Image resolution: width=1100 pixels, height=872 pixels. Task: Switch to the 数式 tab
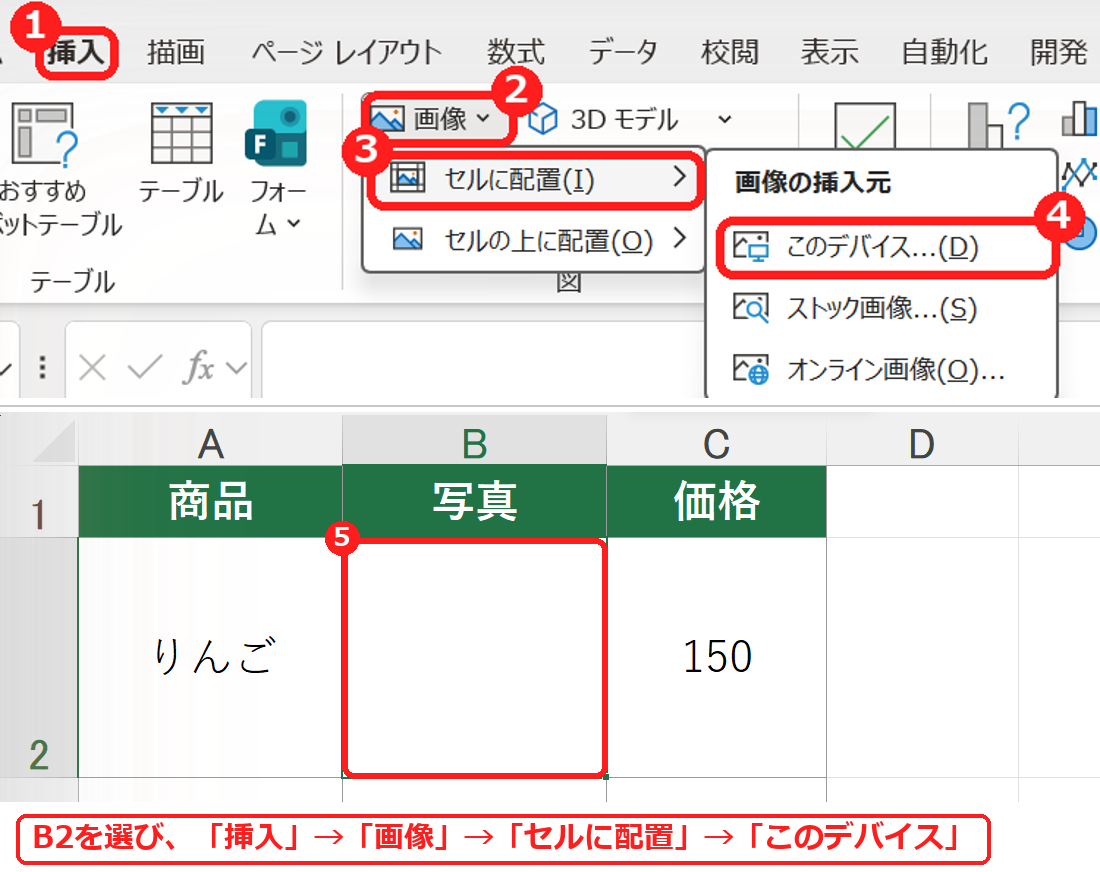(516, 53)
